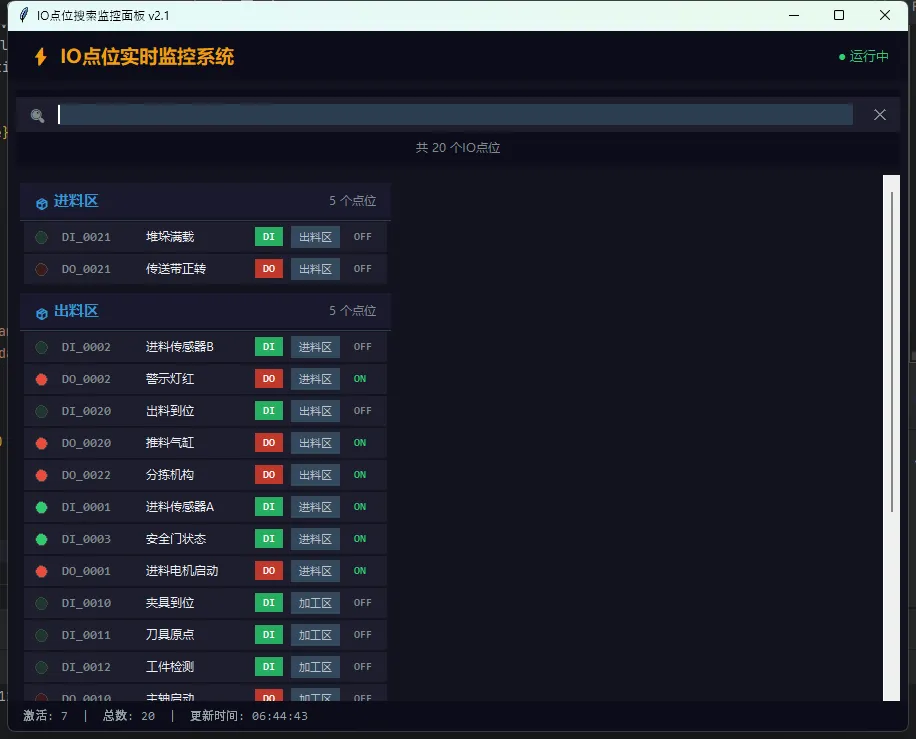This screenshot has height=739, width=916.
Task: Click the vertical scrollbar of the IO list
Action: [892, 350]
